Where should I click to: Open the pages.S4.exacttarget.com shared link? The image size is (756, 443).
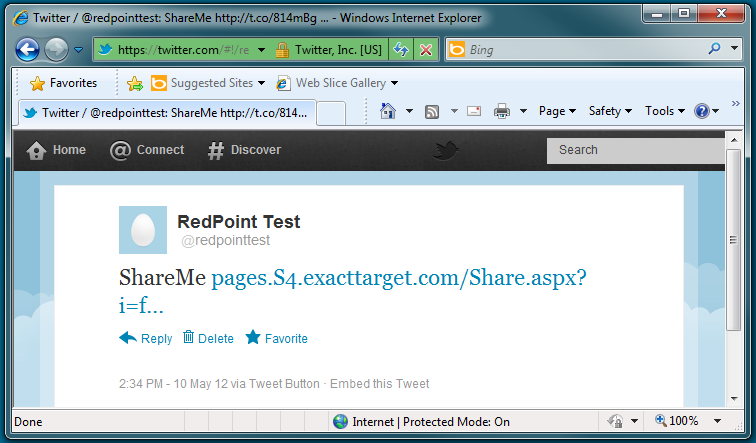pyautogui.click(x=398, y=279)
